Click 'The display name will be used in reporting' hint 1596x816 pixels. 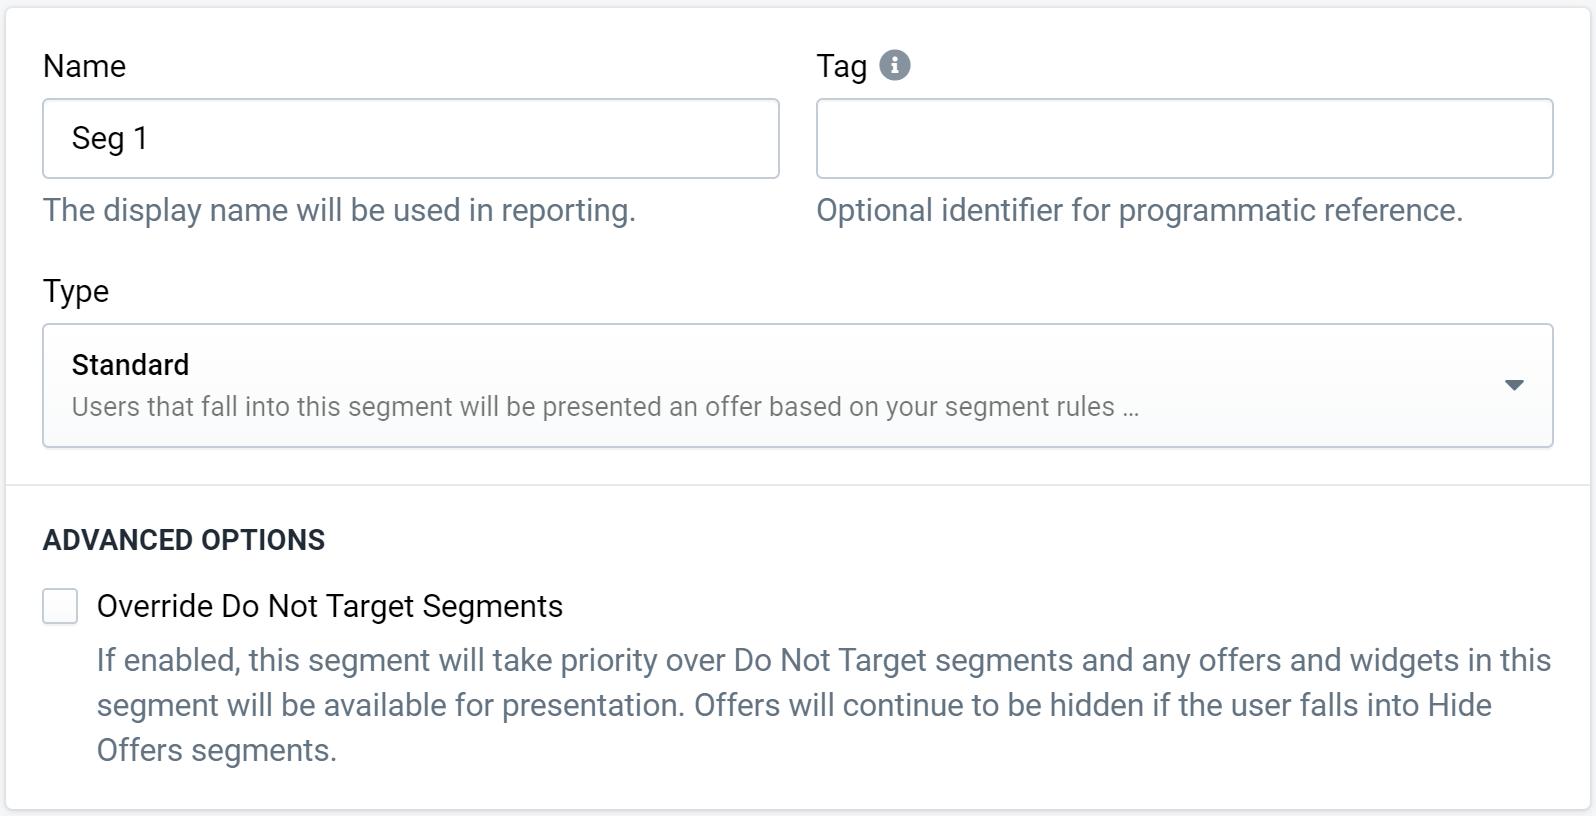tap(339, 210)
